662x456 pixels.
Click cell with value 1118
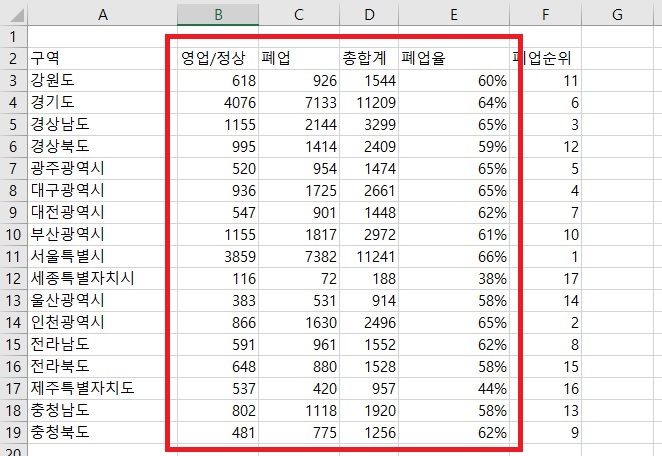[299, 410]
